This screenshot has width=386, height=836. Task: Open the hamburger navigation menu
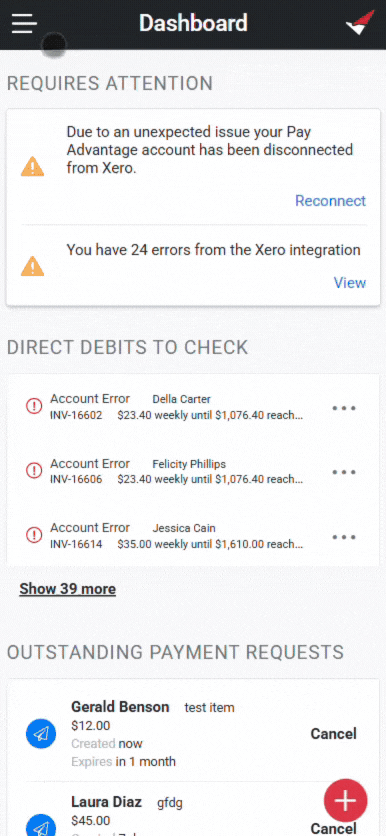pyautogui.click(x=25, y=23)
